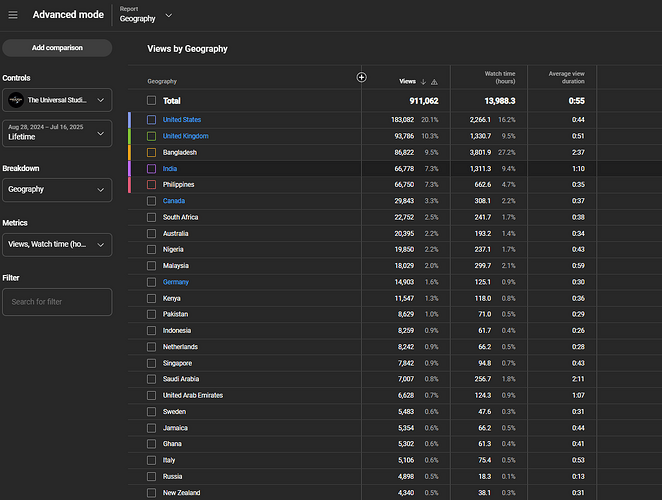Click the Views by Geography heading

point(187,49)
